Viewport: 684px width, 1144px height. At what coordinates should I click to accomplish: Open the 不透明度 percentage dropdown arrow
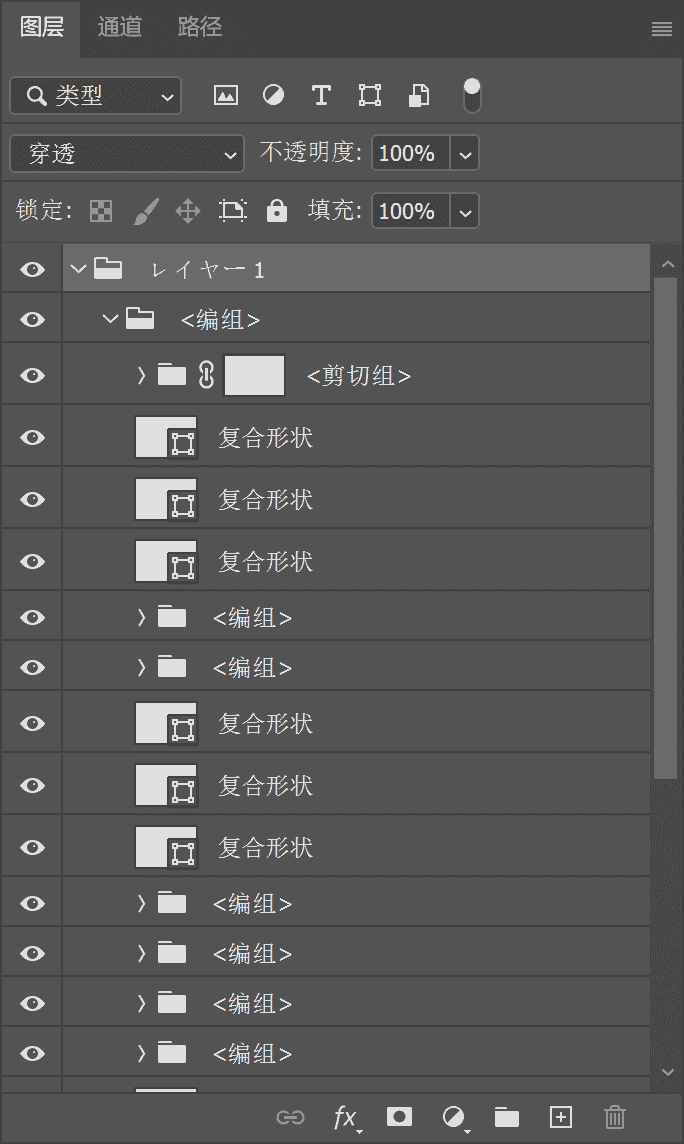point(465,154)
